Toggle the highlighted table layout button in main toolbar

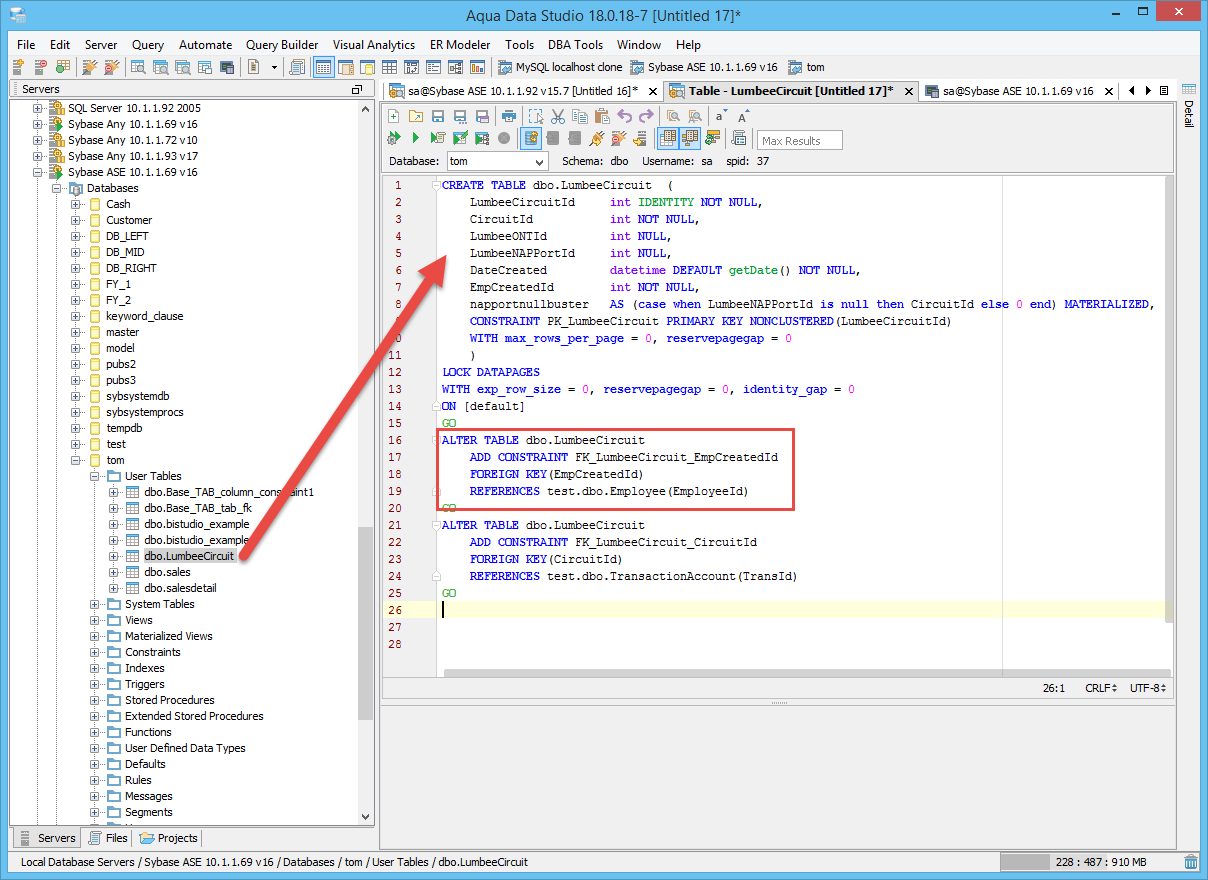click(323, 68)
